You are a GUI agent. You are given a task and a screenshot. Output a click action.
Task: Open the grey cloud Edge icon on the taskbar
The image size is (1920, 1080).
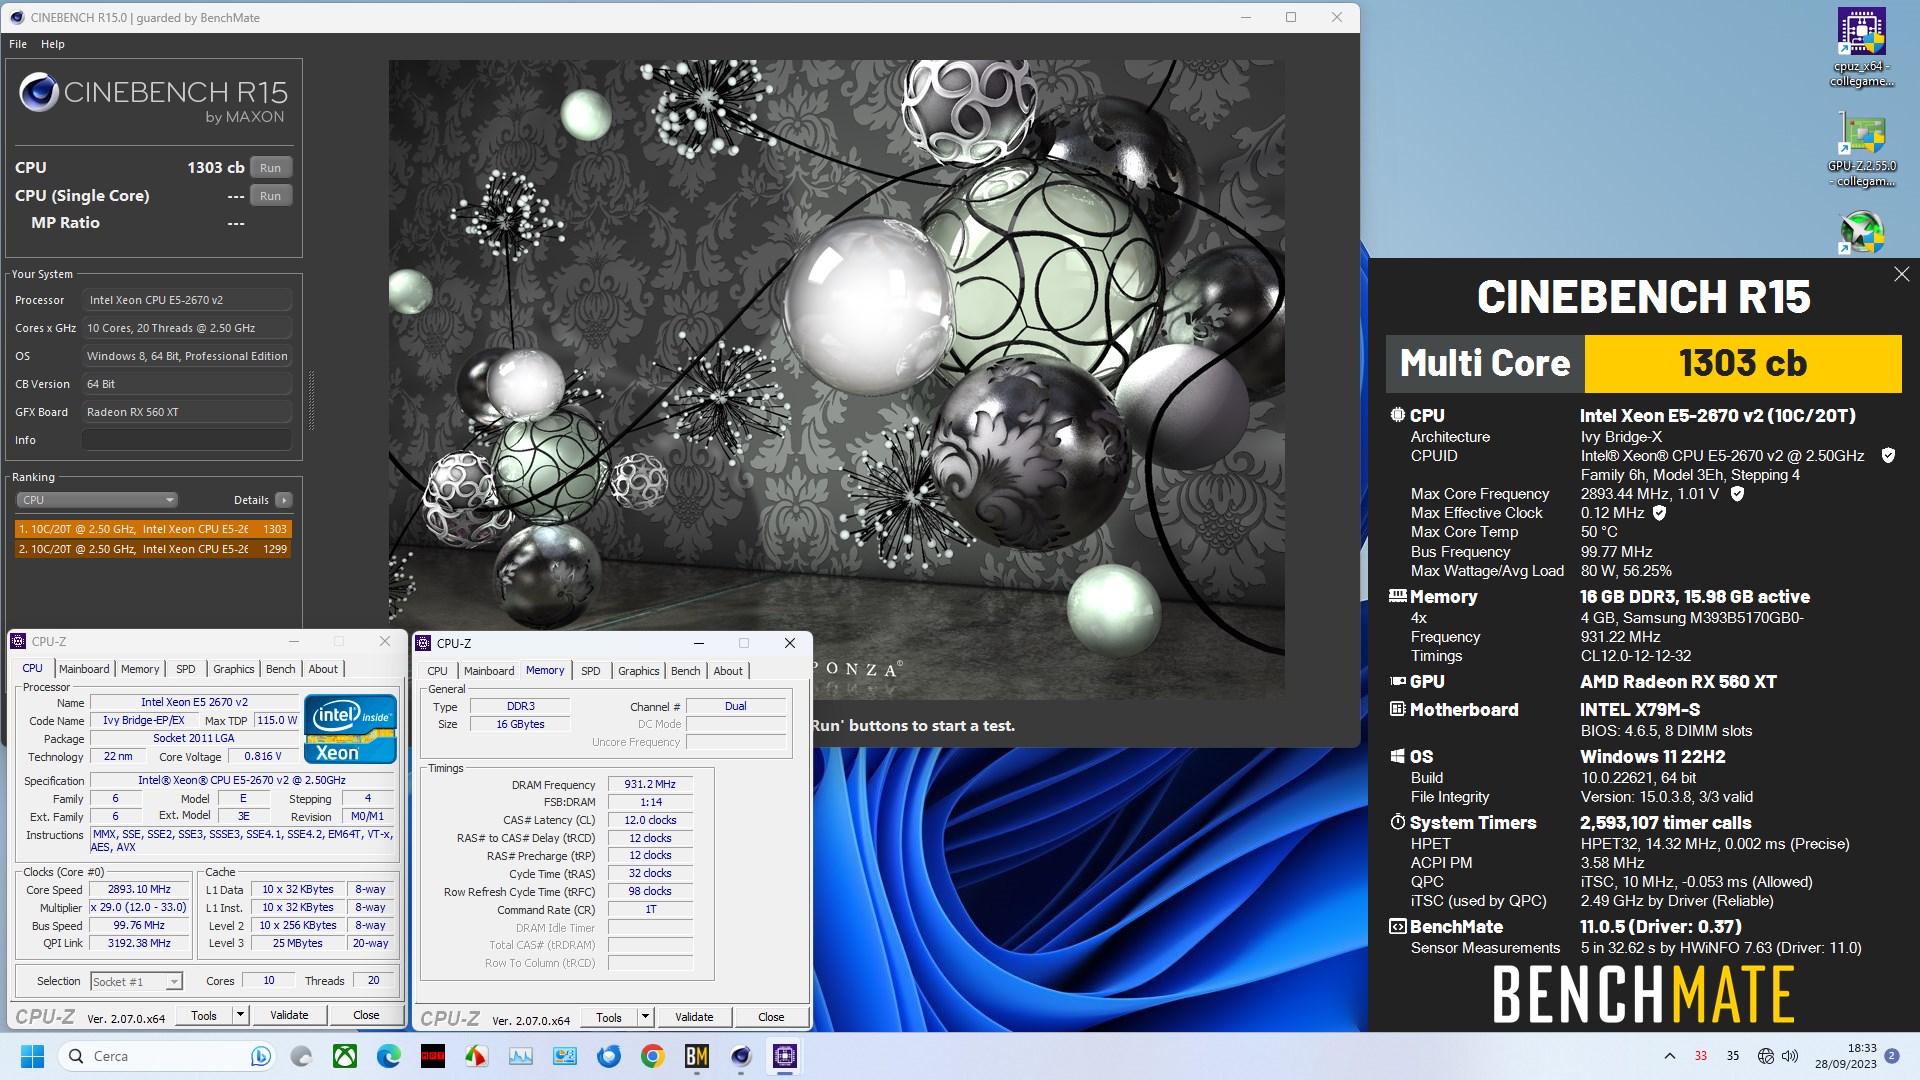[301, 1056]
